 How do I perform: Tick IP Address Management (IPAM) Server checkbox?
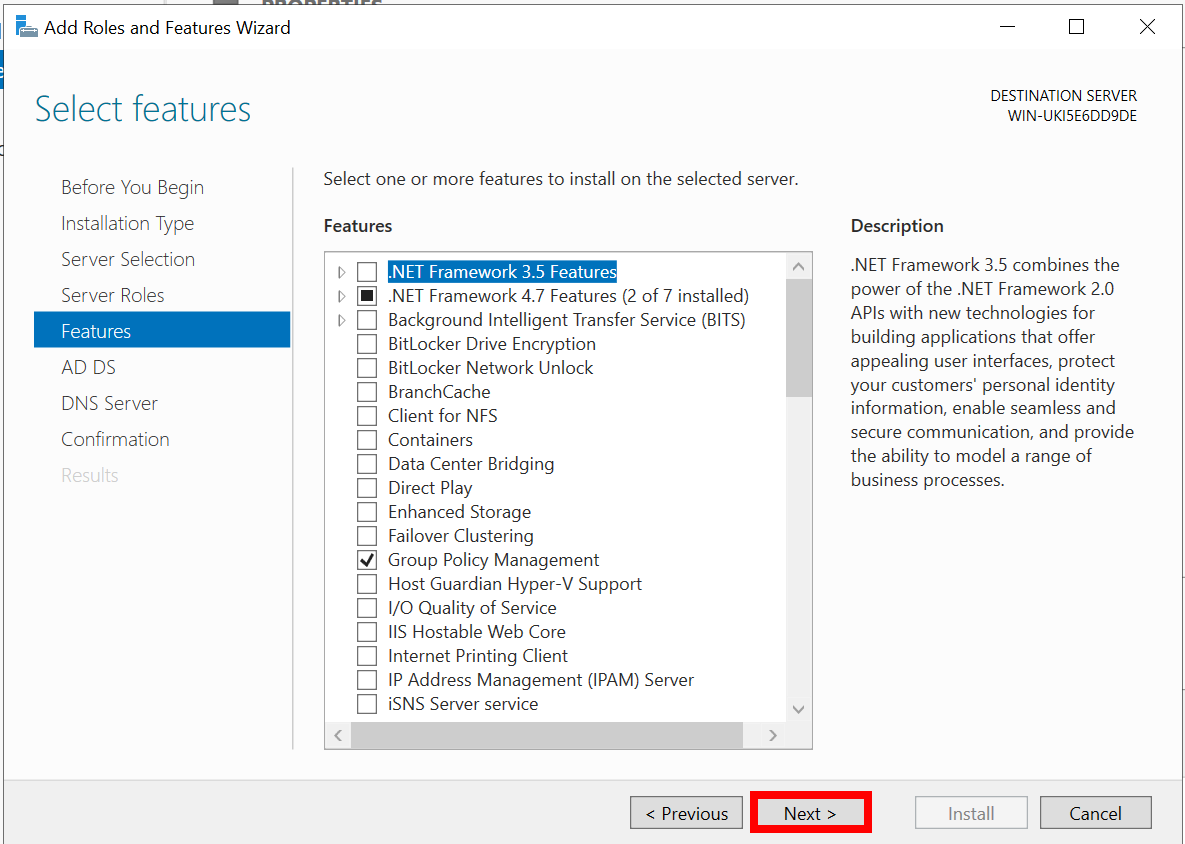[x=367, y=680]
